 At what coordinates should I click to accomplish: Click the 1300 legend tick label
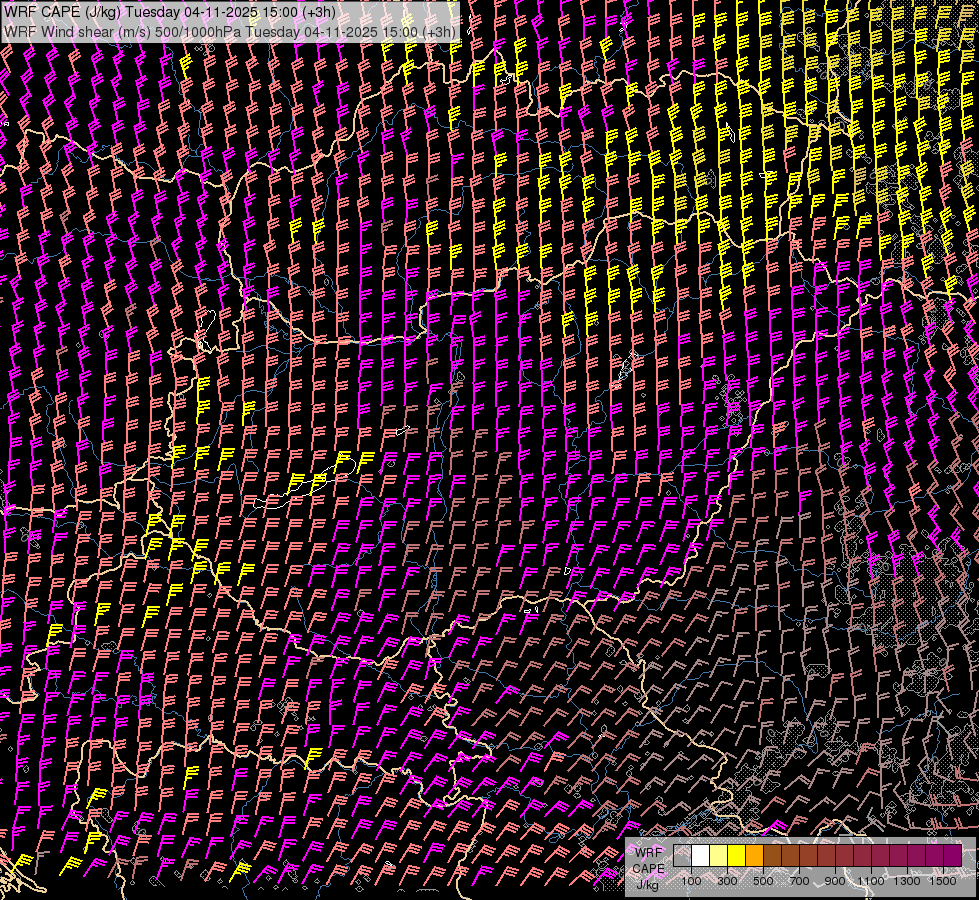(x=907, y=881)
